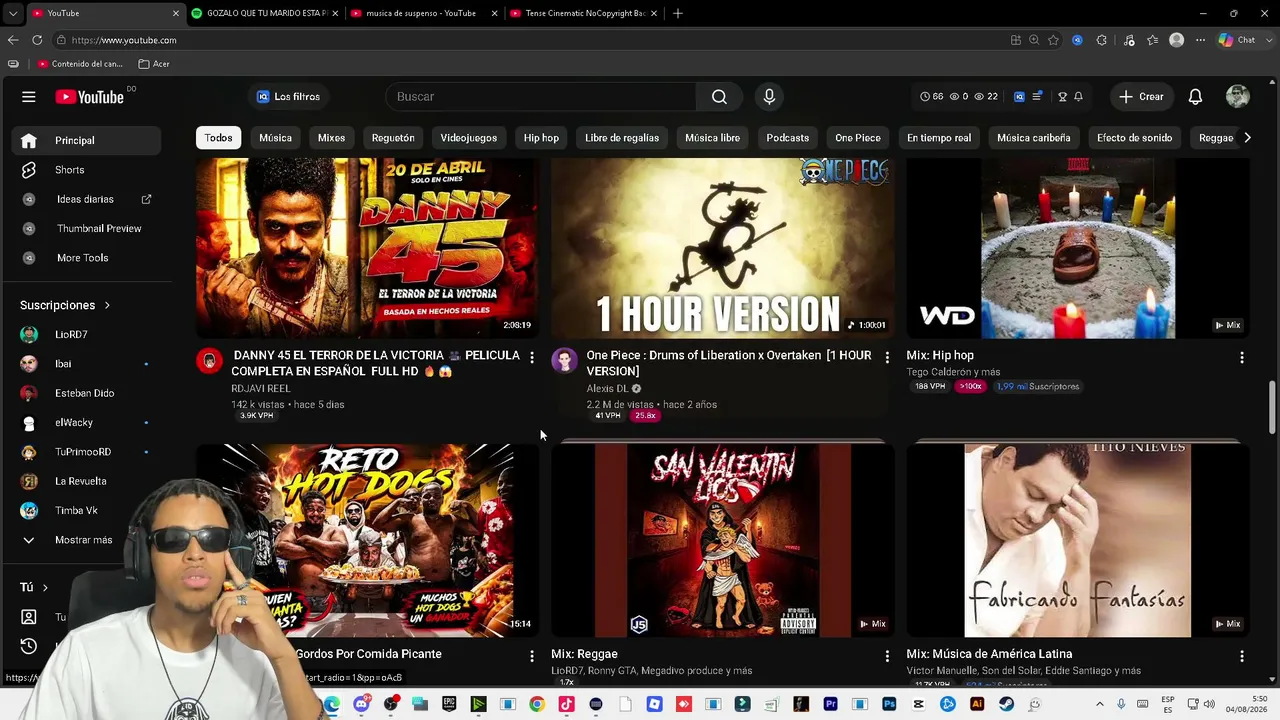The width and height of the screenshot is (1280, 720).
Task: Open the DANNY 45 movie thumbnail
Action: (367, 247)
